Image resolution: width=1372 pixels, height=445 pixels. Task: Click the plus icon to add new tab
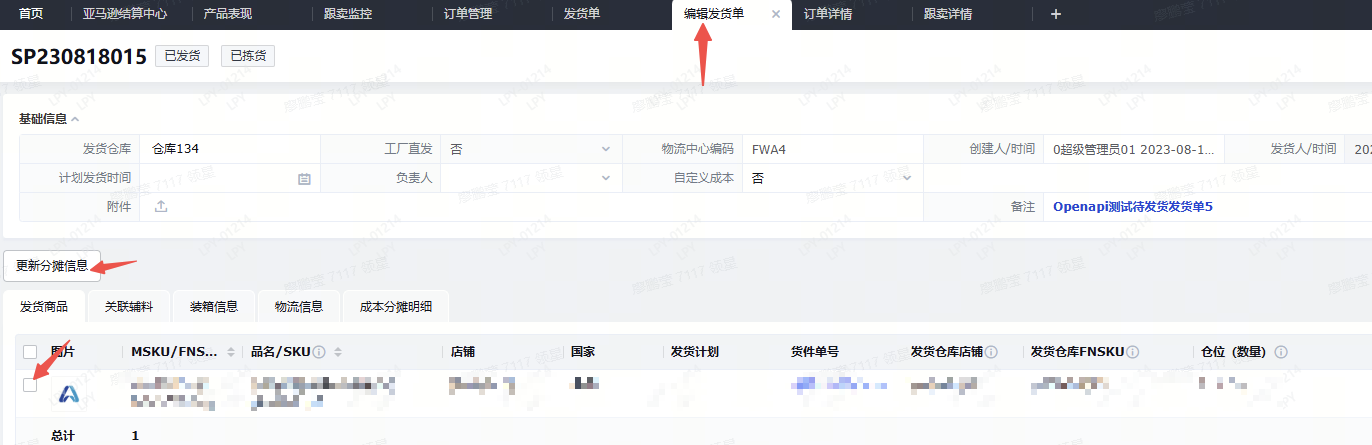1055,14
